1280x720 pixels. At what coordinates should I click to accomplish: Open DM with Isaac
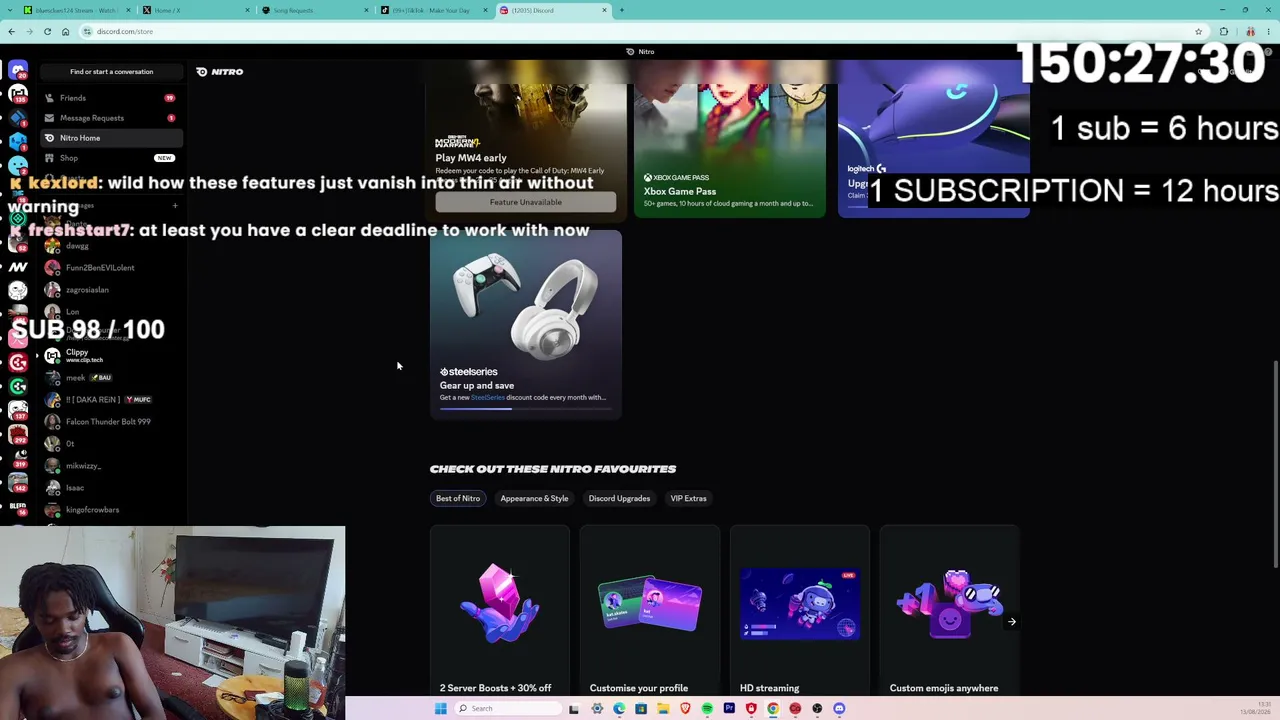[x=110, y=488]
